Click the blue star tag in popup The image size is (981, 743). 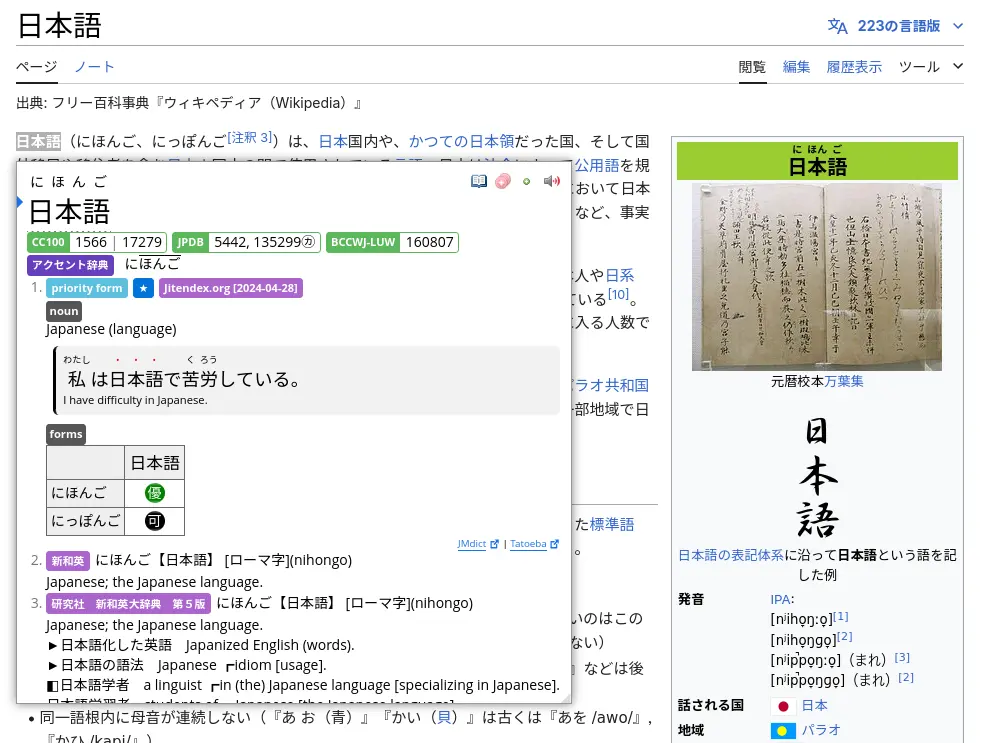(143, 288)
